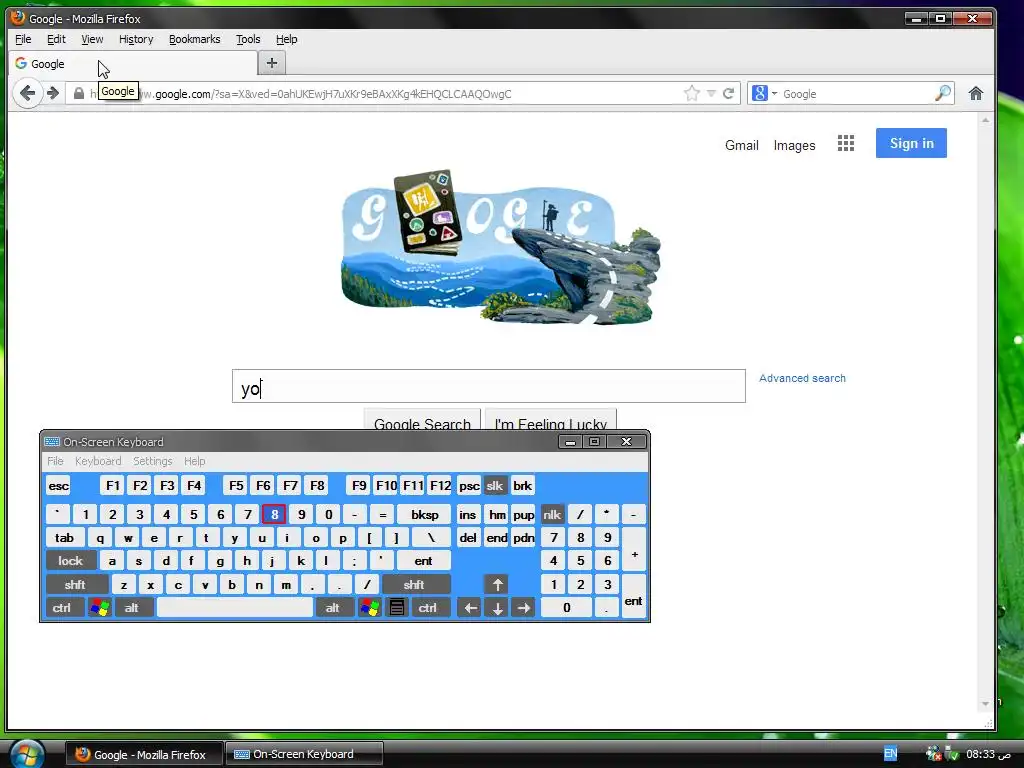Open Firefox home page icon
The width and height of the screenshot is (1024, 768).
tap(976, 93)
